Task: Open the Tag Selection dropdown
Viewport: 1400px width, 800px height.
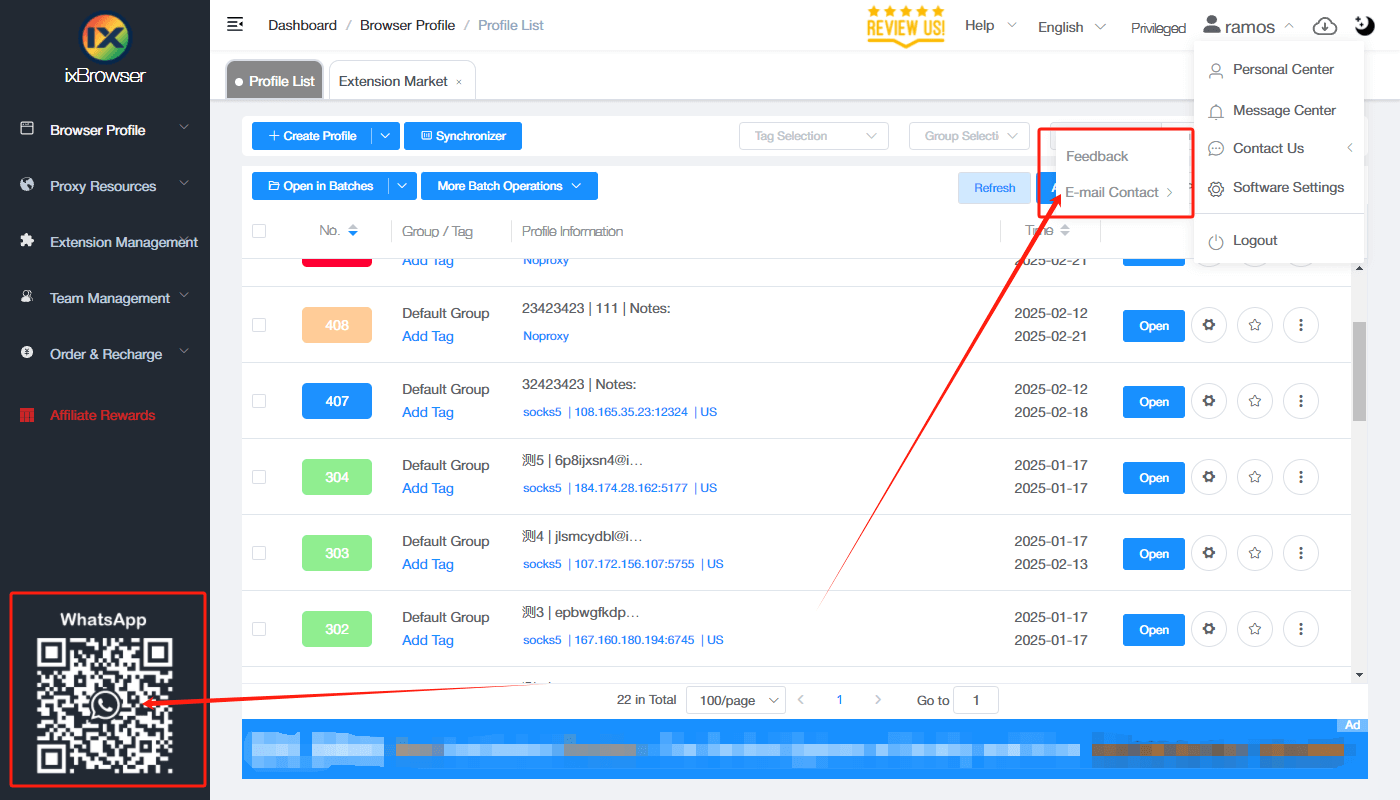Action: pos(813,135)
